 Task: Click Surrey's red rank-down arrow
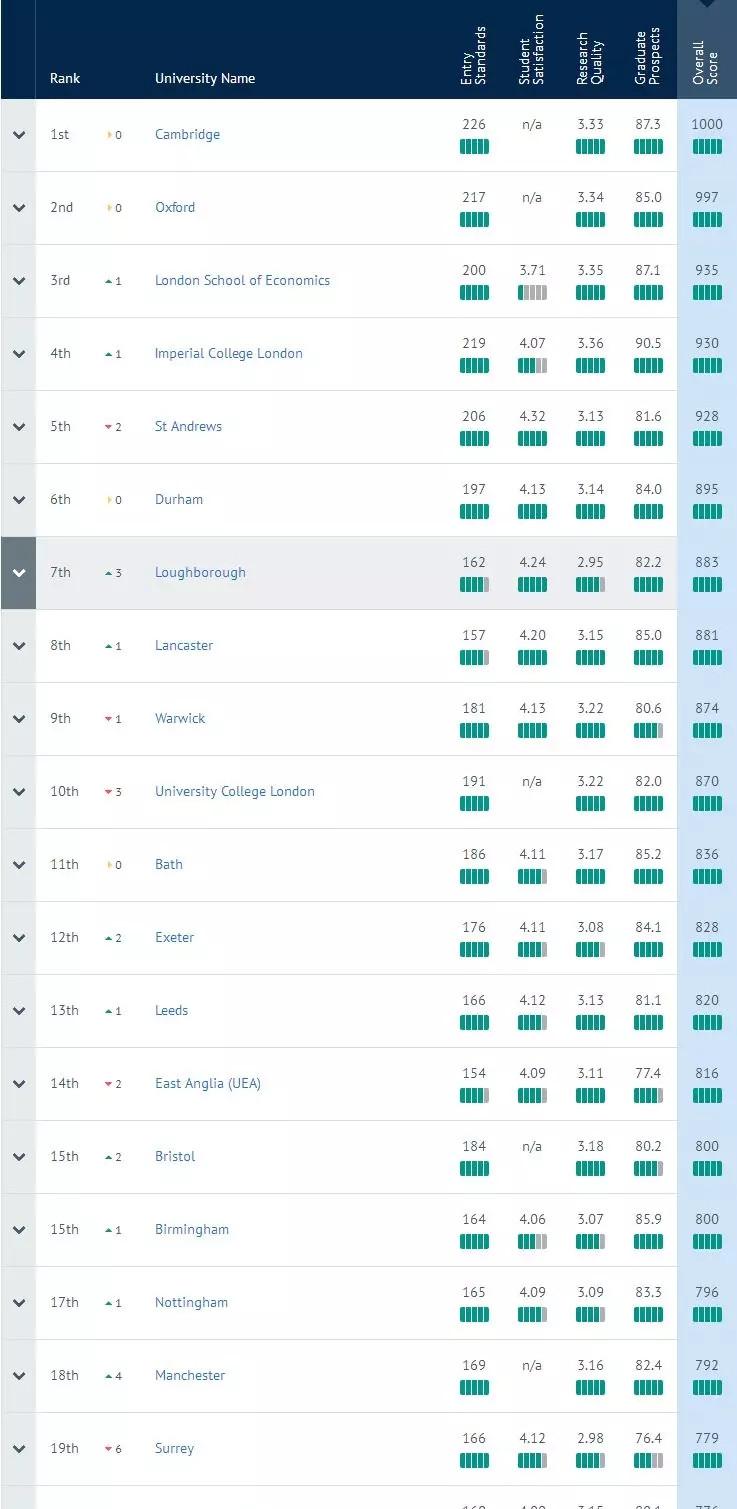tap(109, 1449)
